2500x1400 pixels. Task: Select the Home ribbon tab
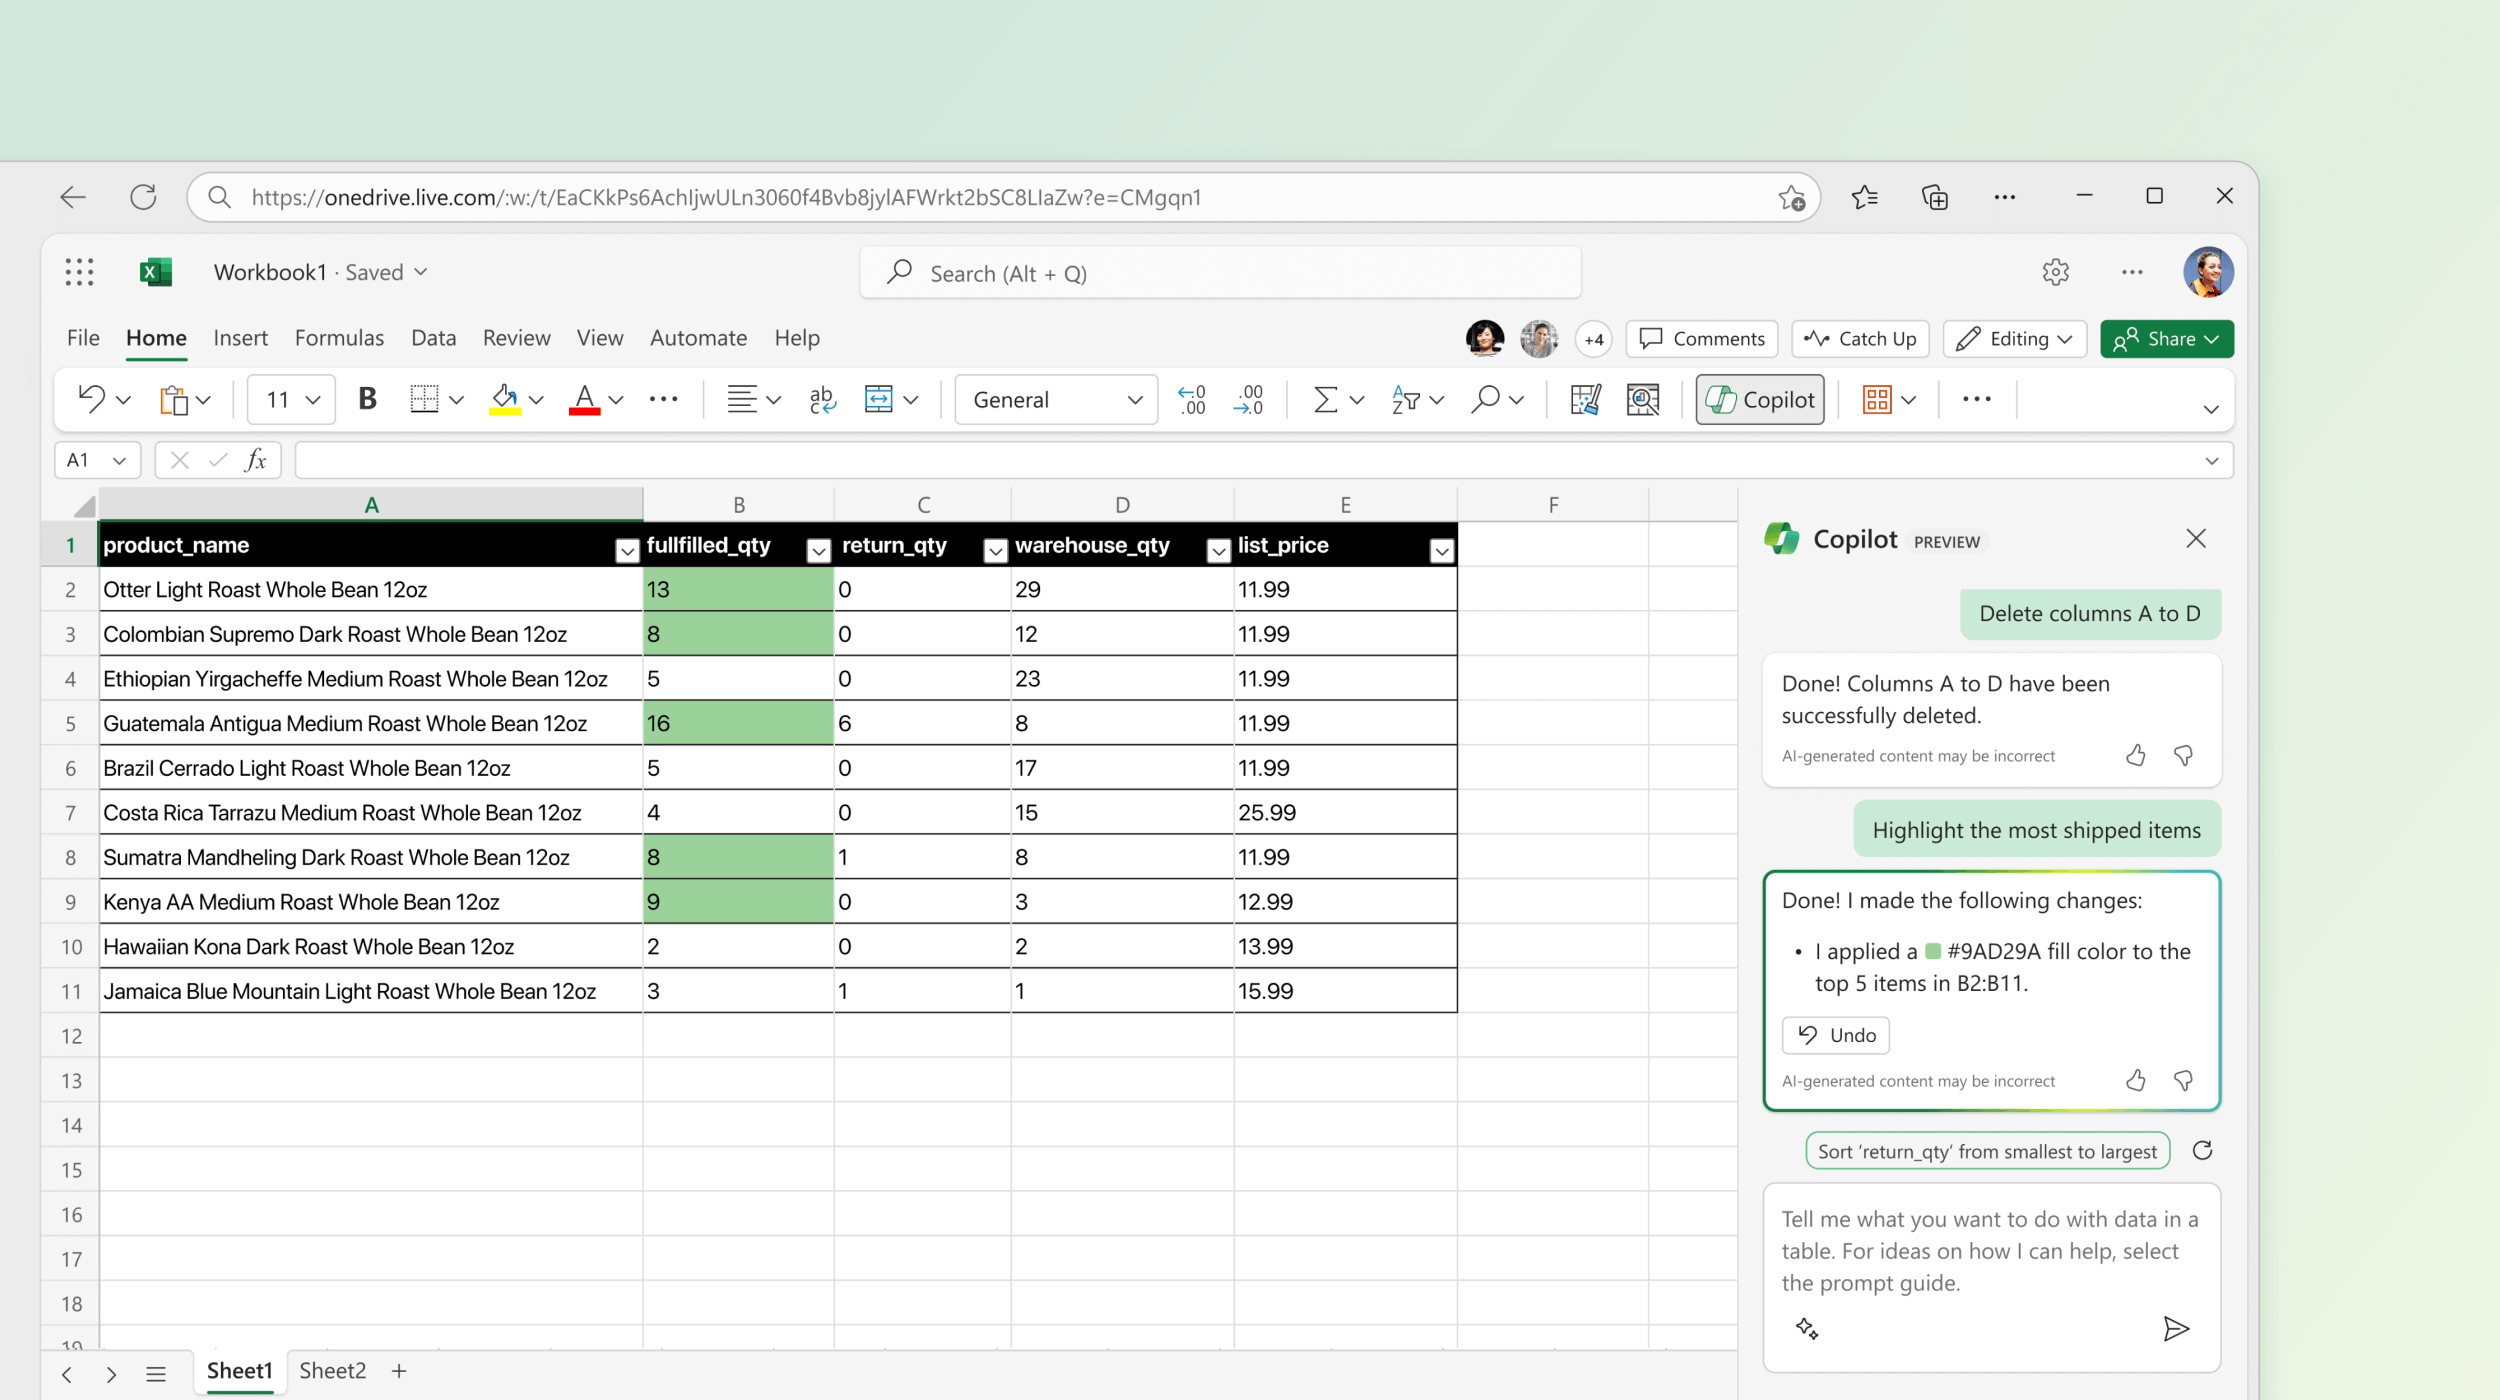pos(156,338)
